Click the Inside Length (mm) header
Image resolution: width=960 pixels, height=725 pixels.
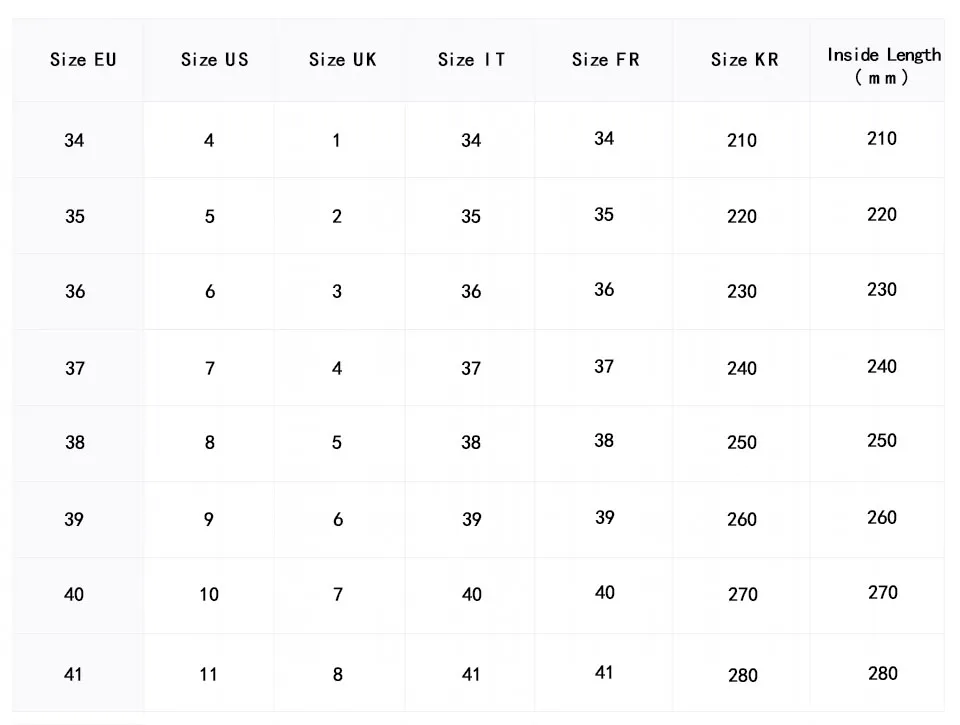pos(883,66)
